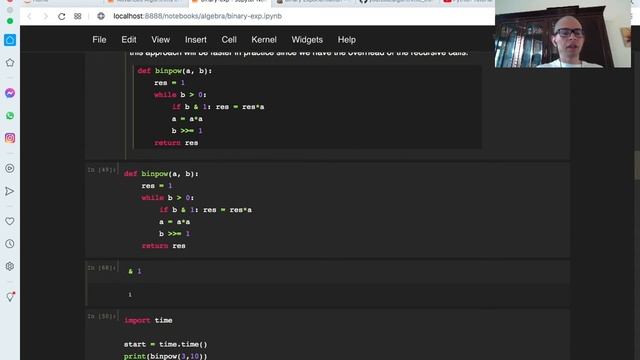This screenshot has width=640, height=360.
Task: Open the Speed Dial grid icon
Action: [x=78, y=16]
